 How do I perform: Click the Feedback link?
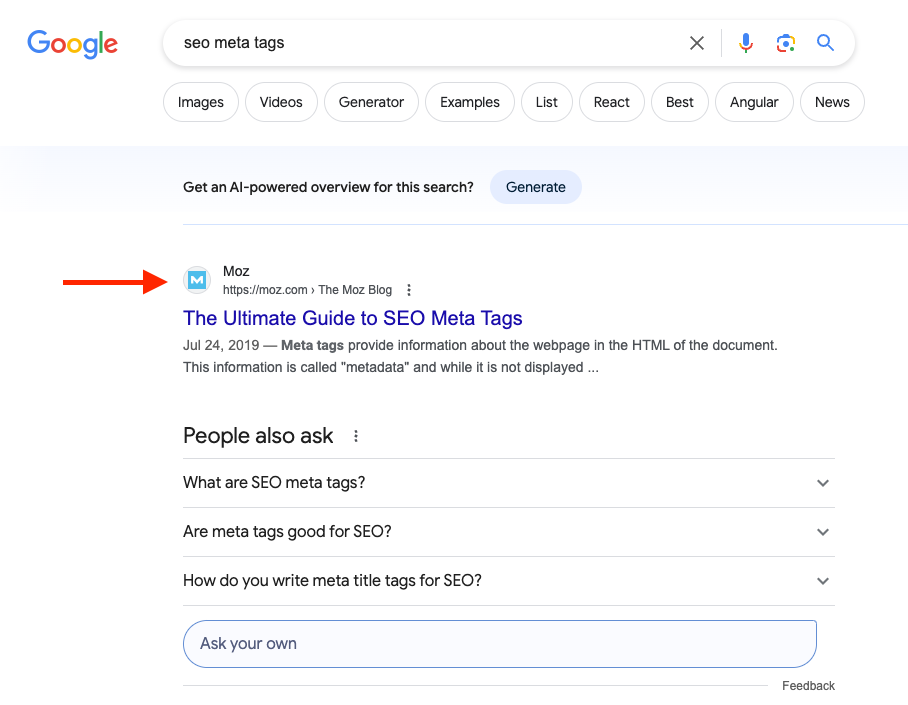[x=808, y=686]
